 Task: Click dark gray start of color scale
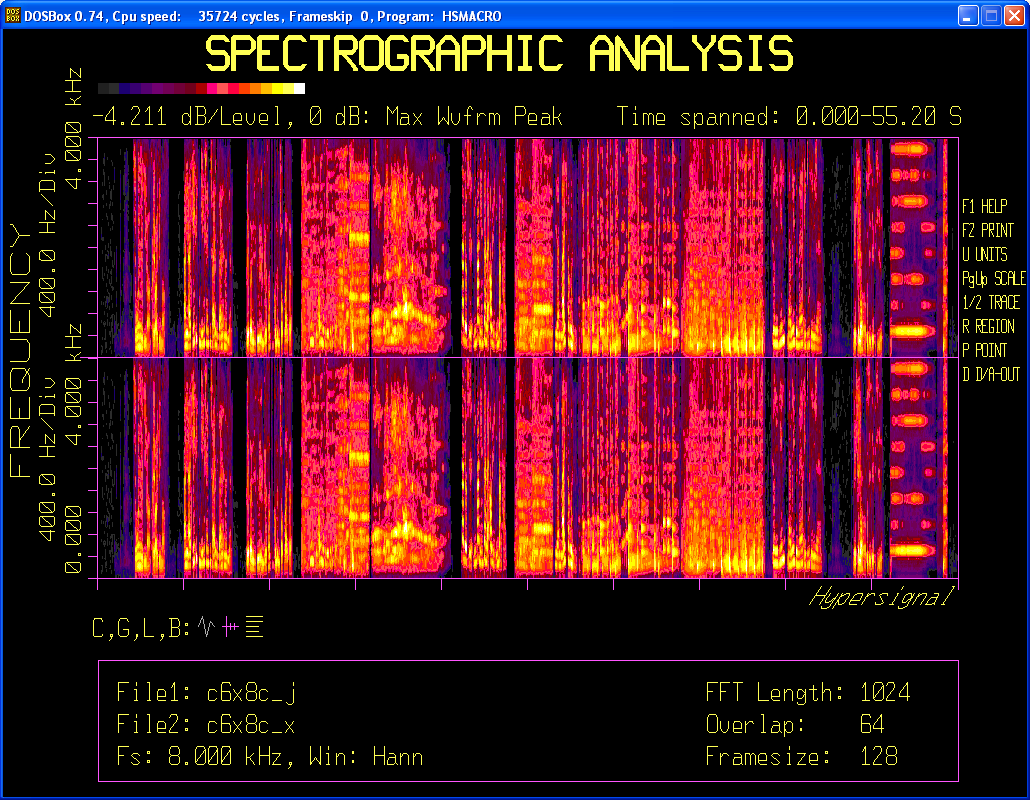pyautogui.click(x=103, y=88)
